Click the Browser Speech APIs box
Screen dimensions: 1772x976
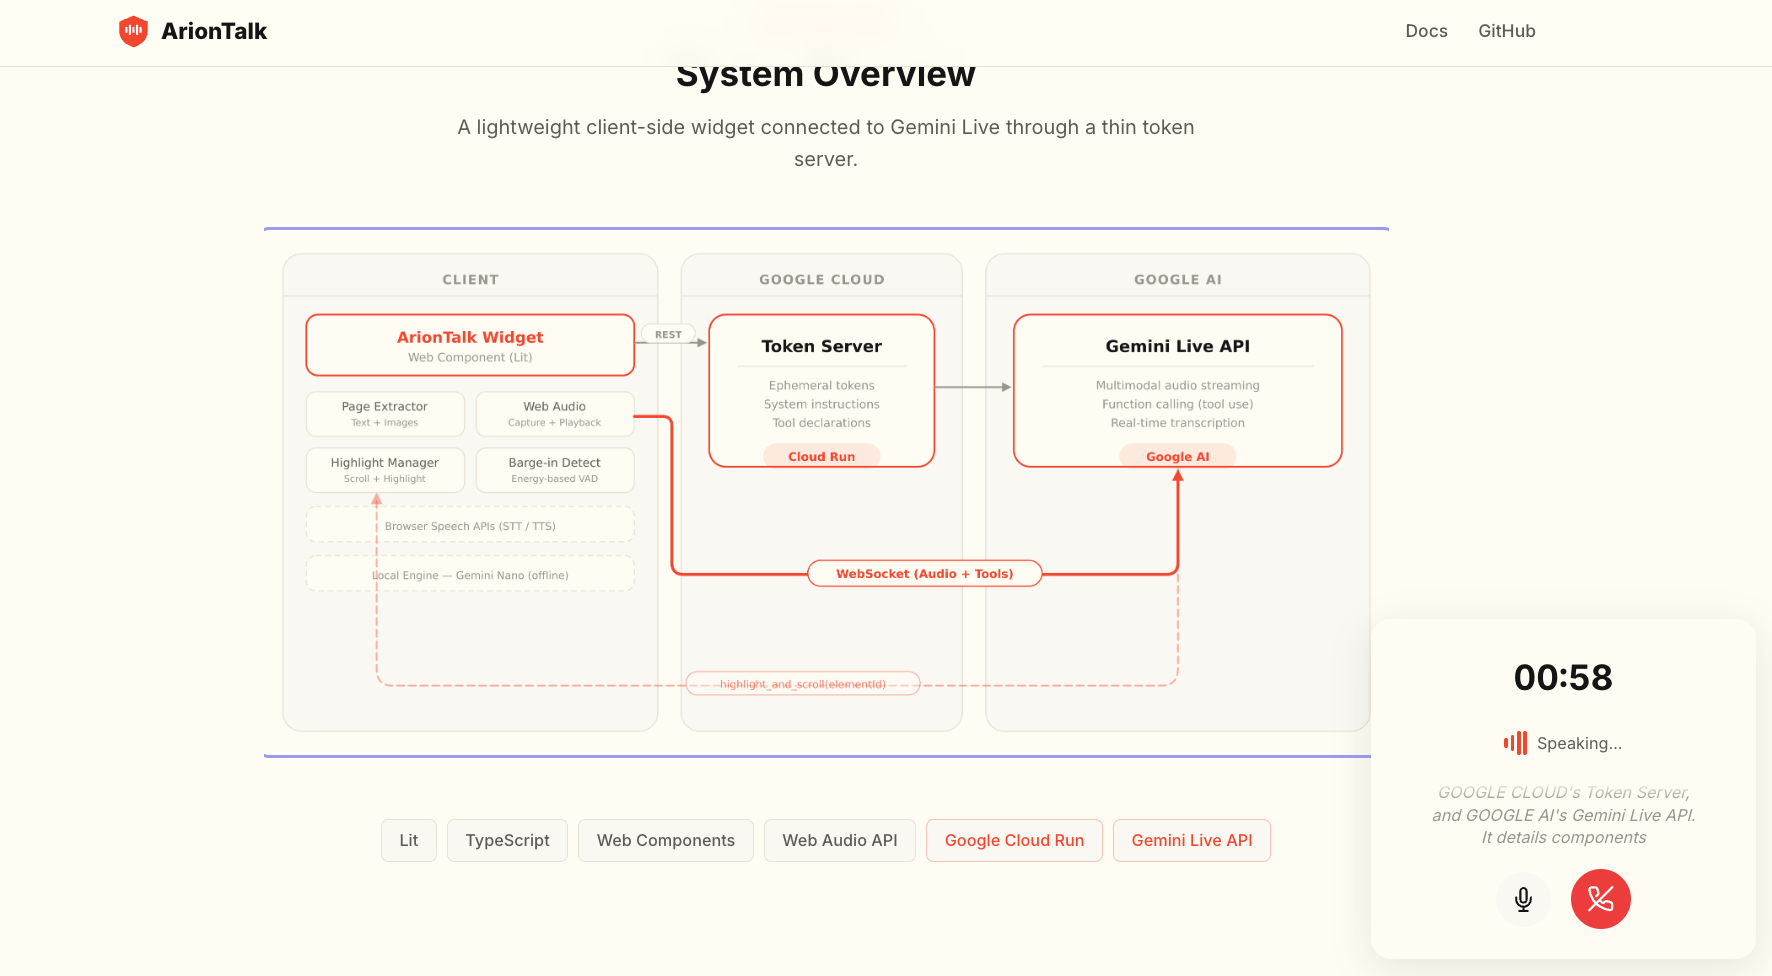470,525
